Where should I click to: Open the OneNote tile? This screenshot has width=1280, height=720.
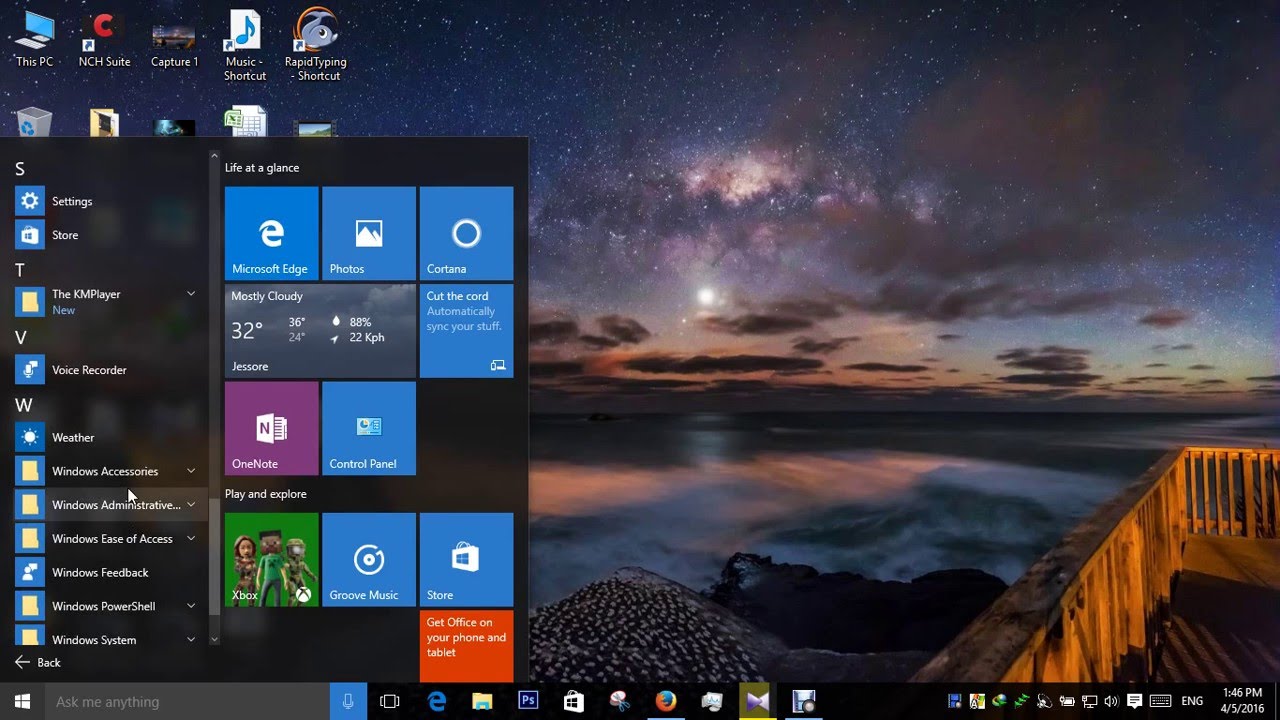coord(272,428)
